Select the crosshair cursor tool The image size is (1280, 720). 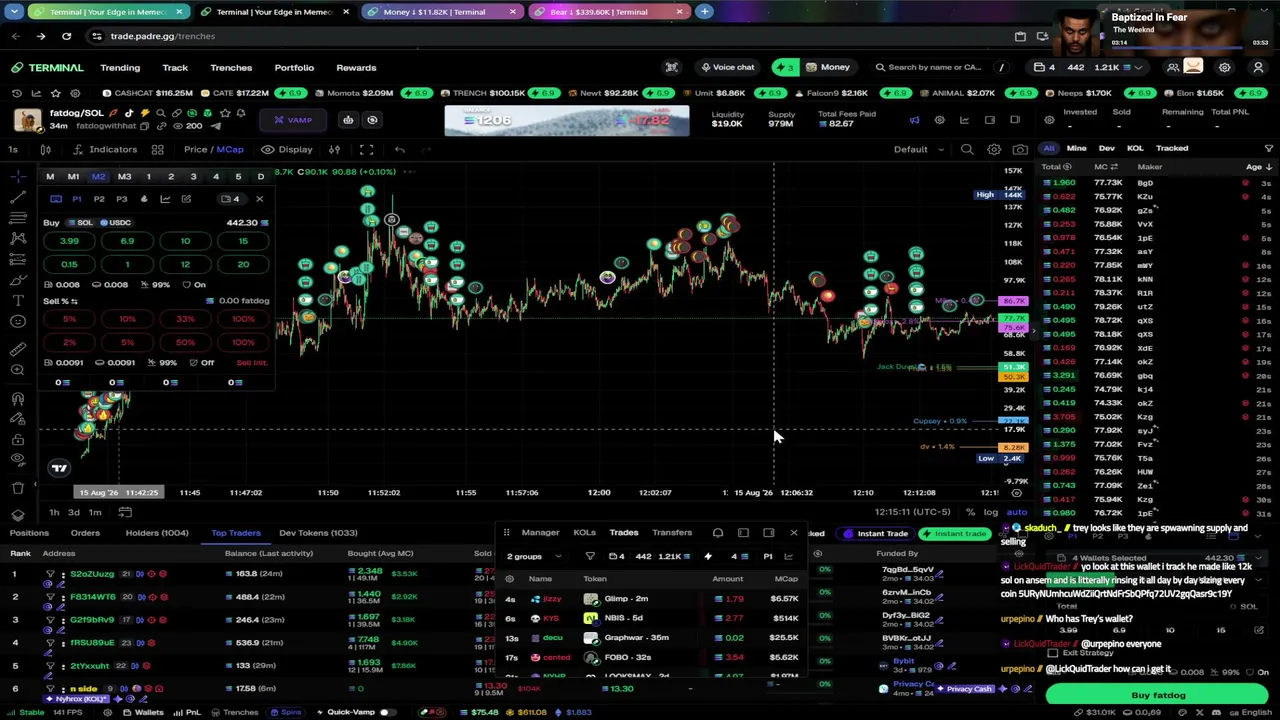(18, 176)
